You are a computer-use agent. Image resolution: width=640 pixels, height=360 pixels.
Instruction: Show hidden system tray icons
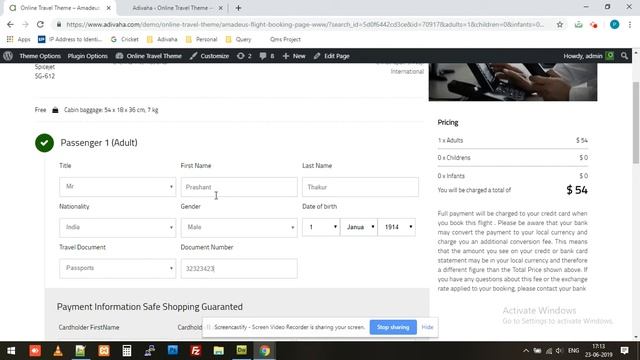pos(526,351)
